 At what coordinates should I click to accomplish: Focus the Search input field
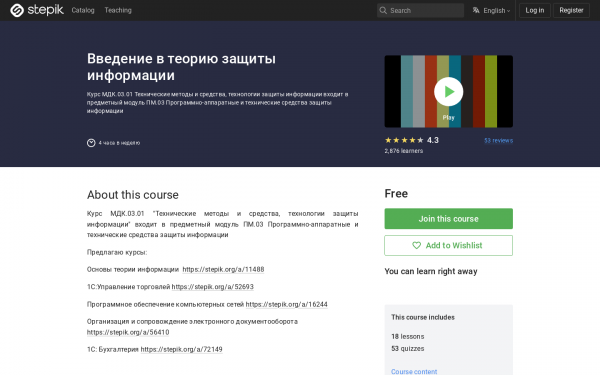pyautogui.click(x=420, y=10)
